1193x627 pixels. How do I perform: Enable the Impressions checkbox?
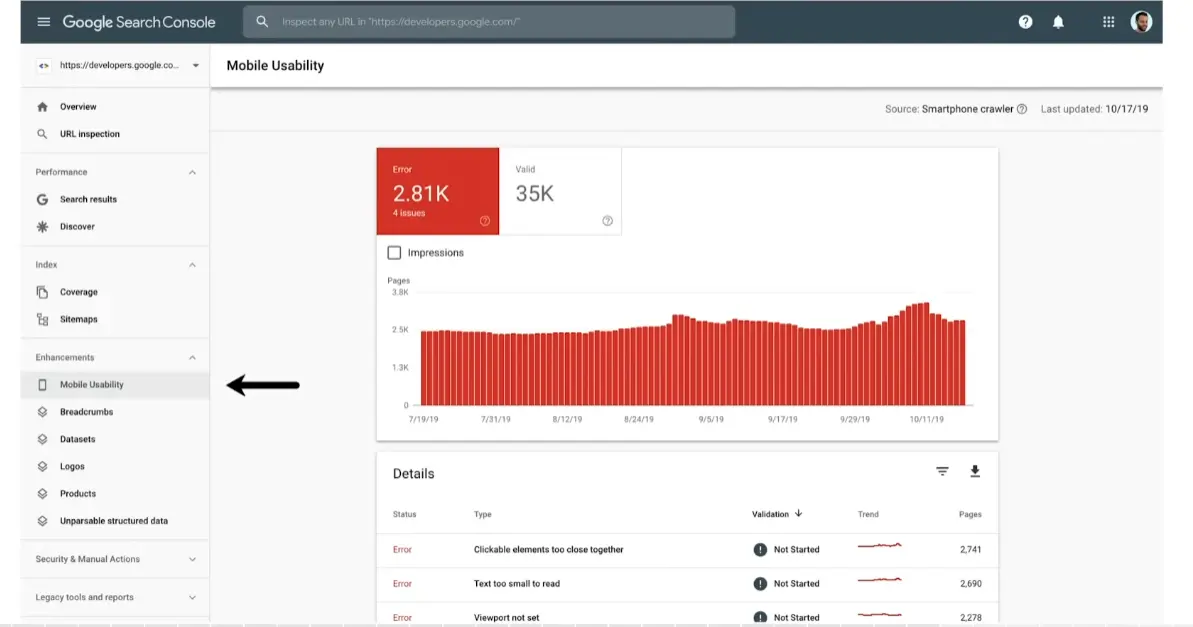(394, 253)
